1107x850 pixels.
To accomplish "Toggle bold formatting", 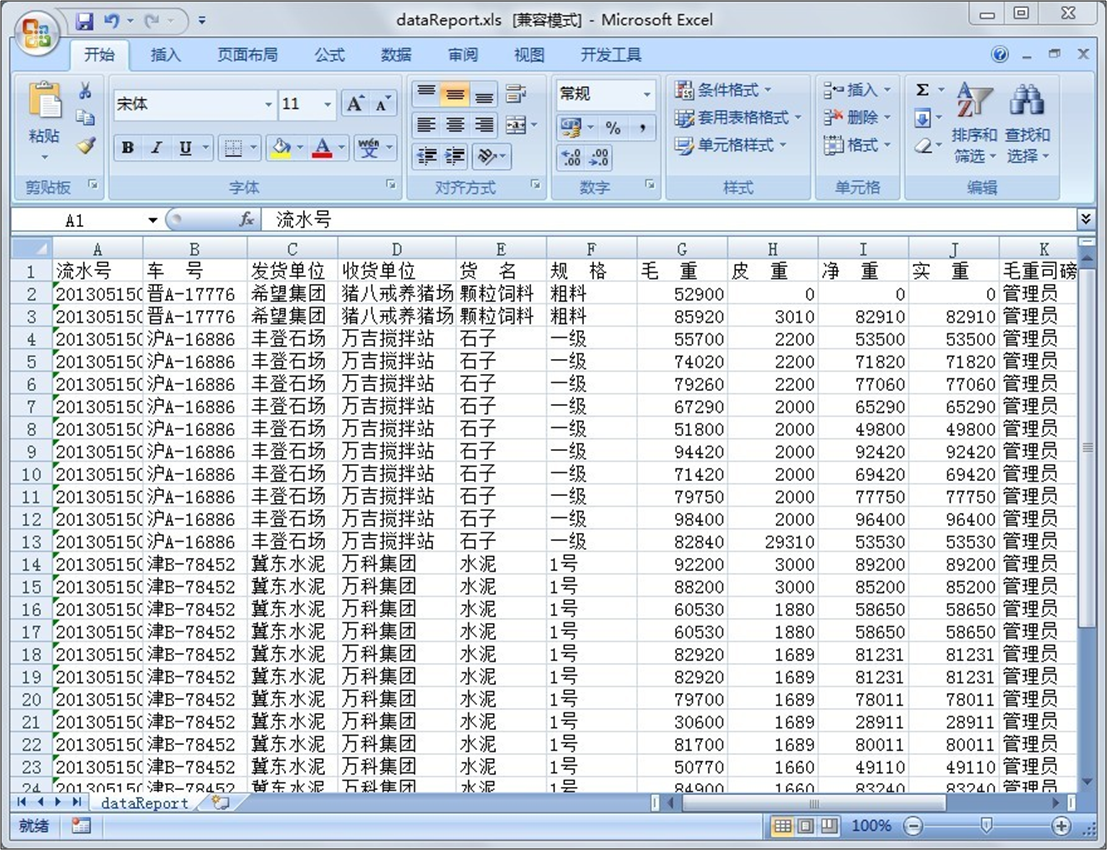I will [x=128, y=148].
